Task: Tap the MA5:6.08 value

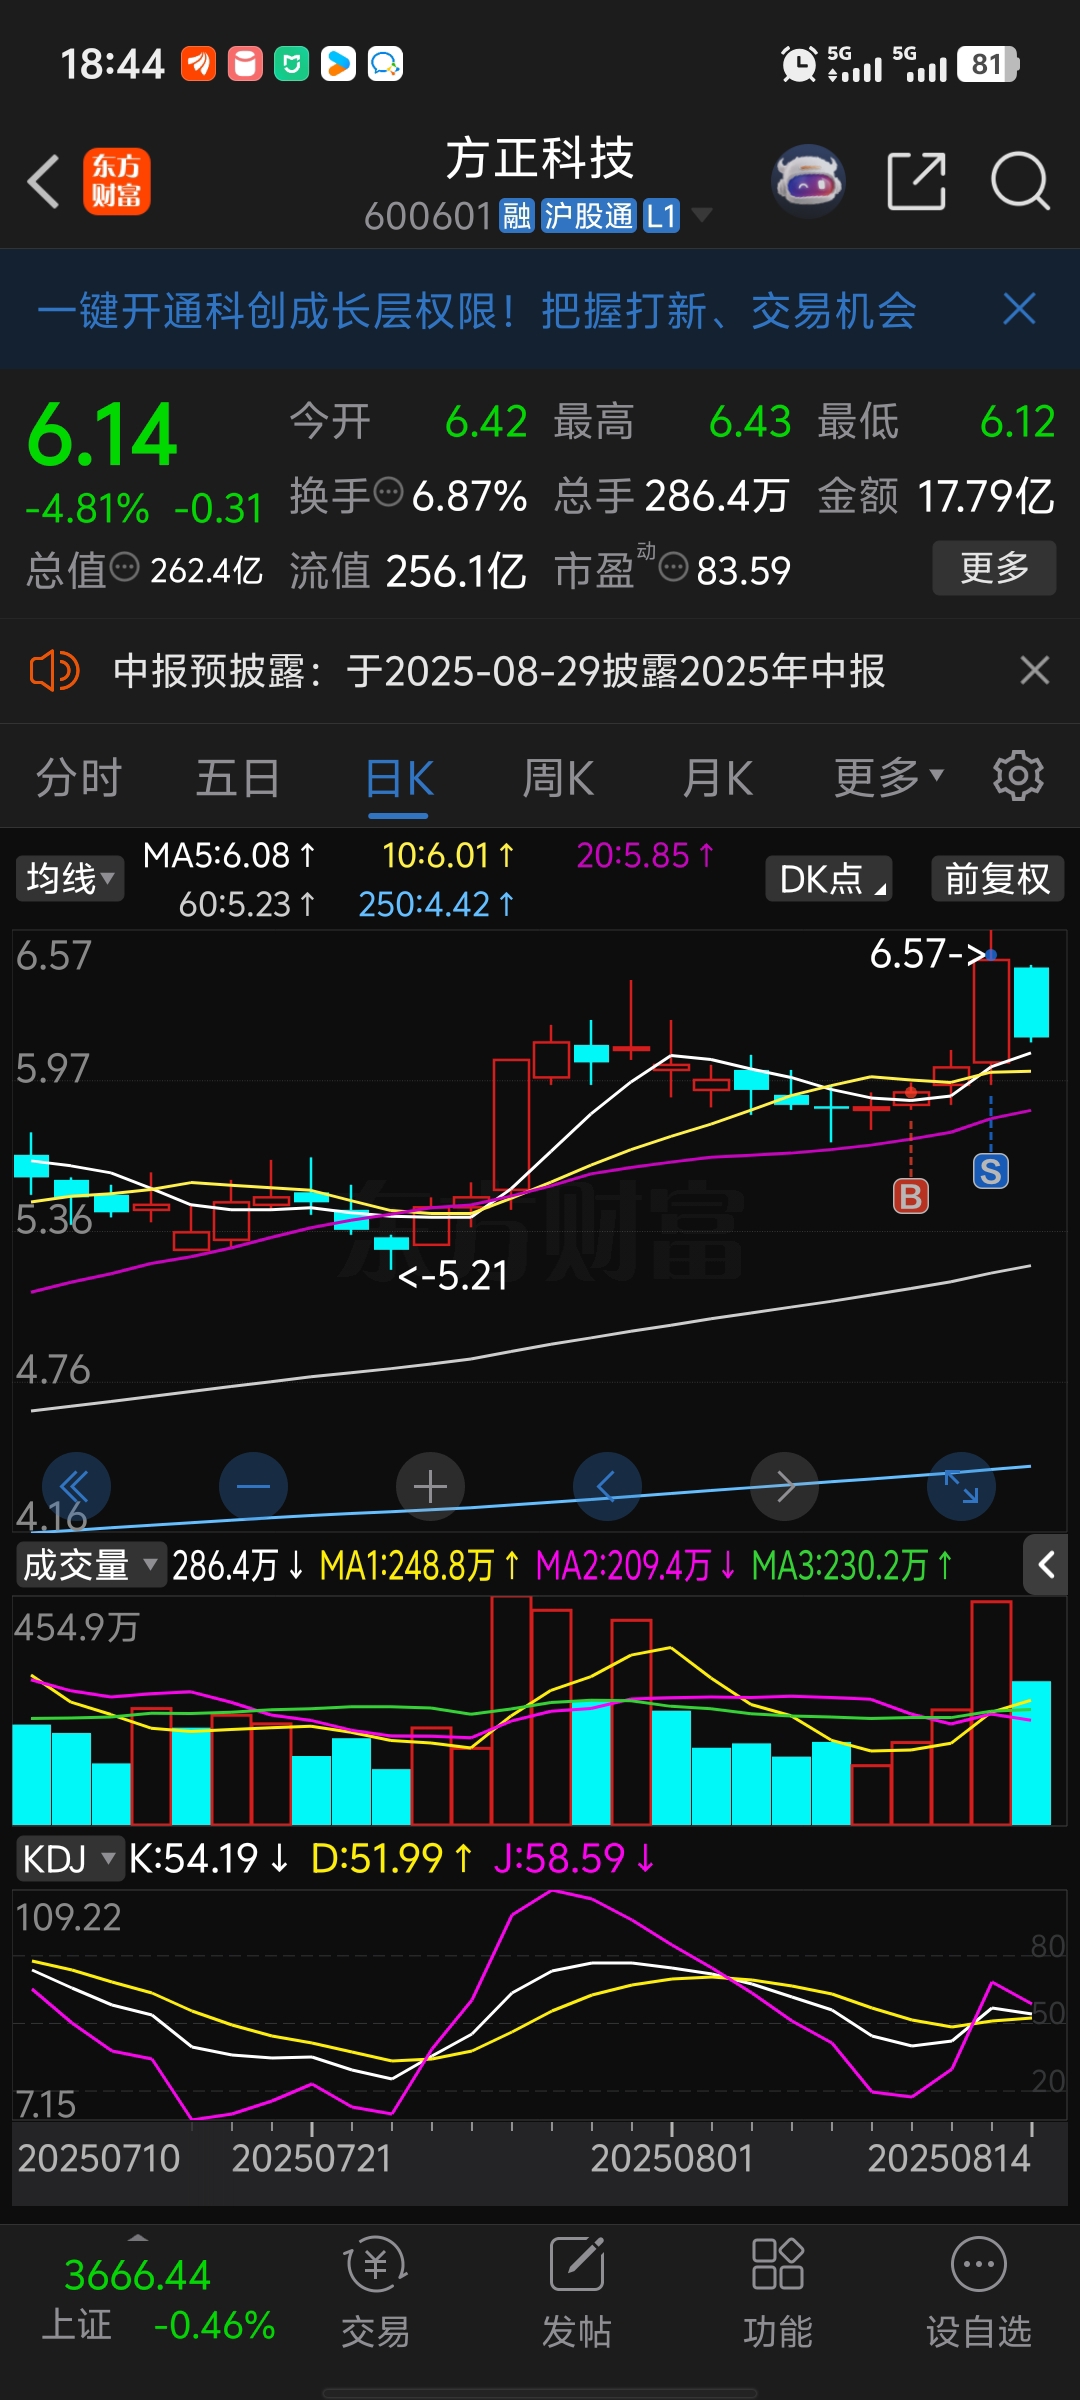Action: point(229,855)
